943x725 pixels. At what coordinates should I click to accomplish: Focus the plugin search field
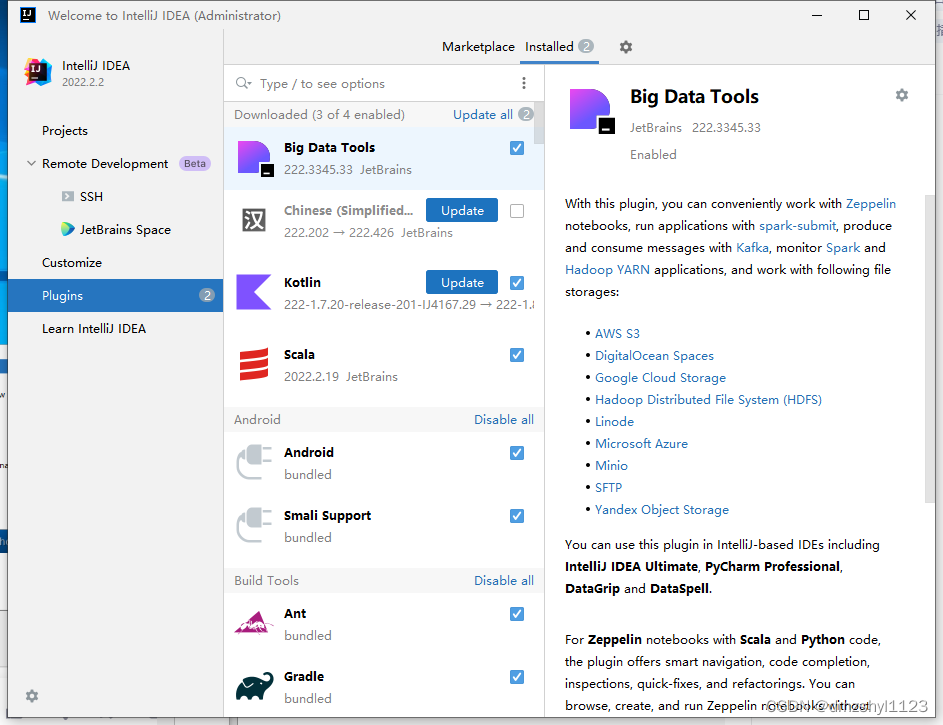click(385, 83)
